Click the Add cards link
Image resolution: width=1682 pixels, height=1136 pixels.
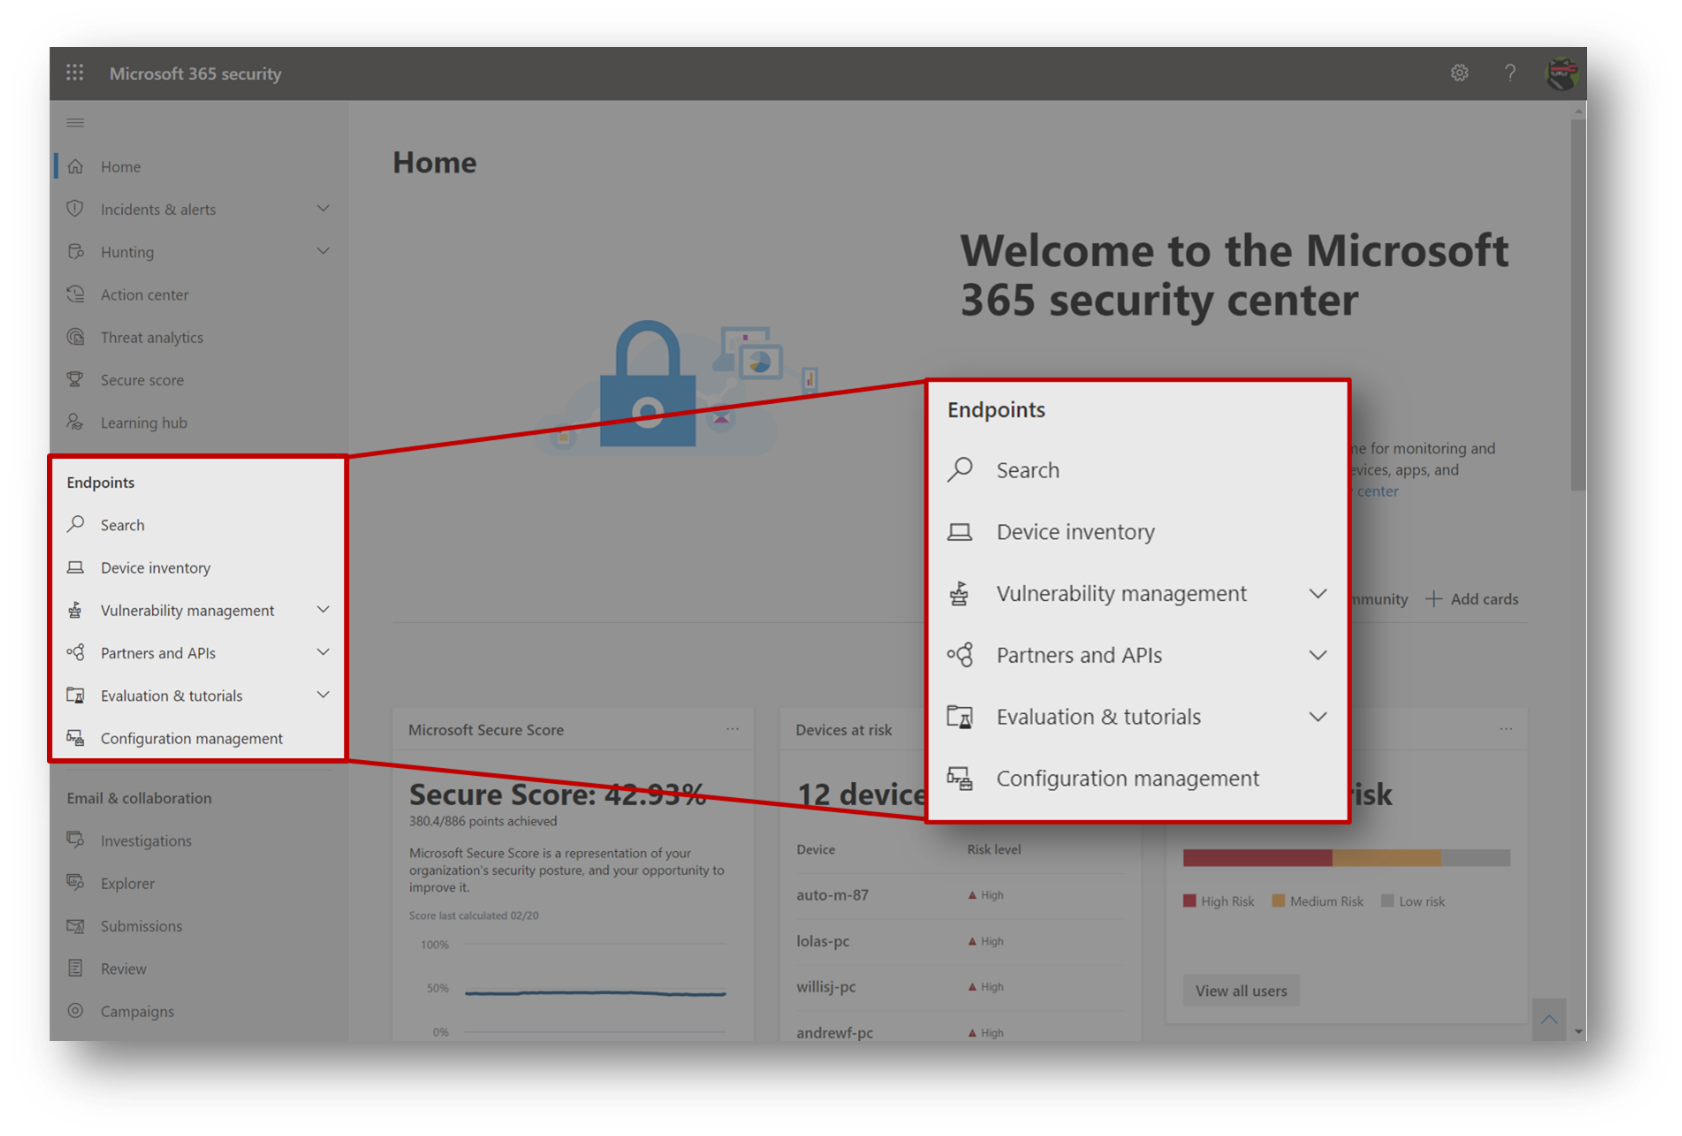pos(1471,598)
